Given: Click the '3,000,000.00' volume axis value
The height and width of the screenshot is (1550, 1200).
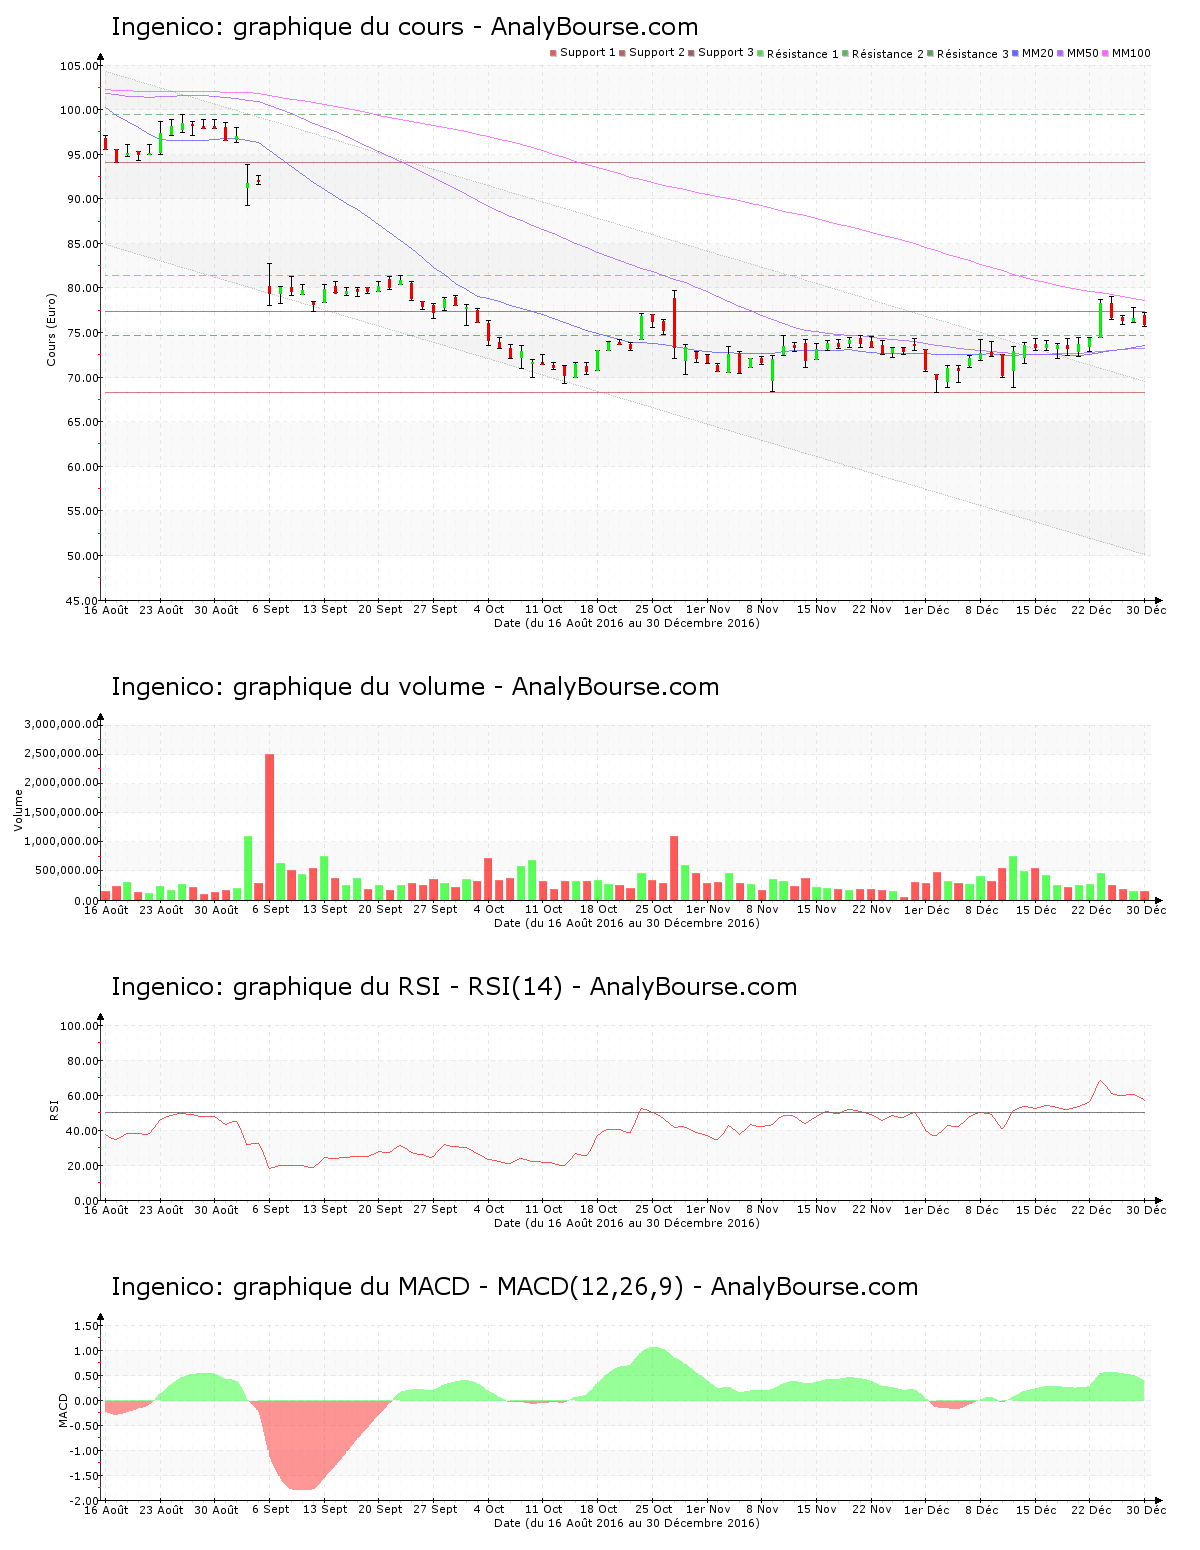Looking at the screenshot, I should click(62, 724).
